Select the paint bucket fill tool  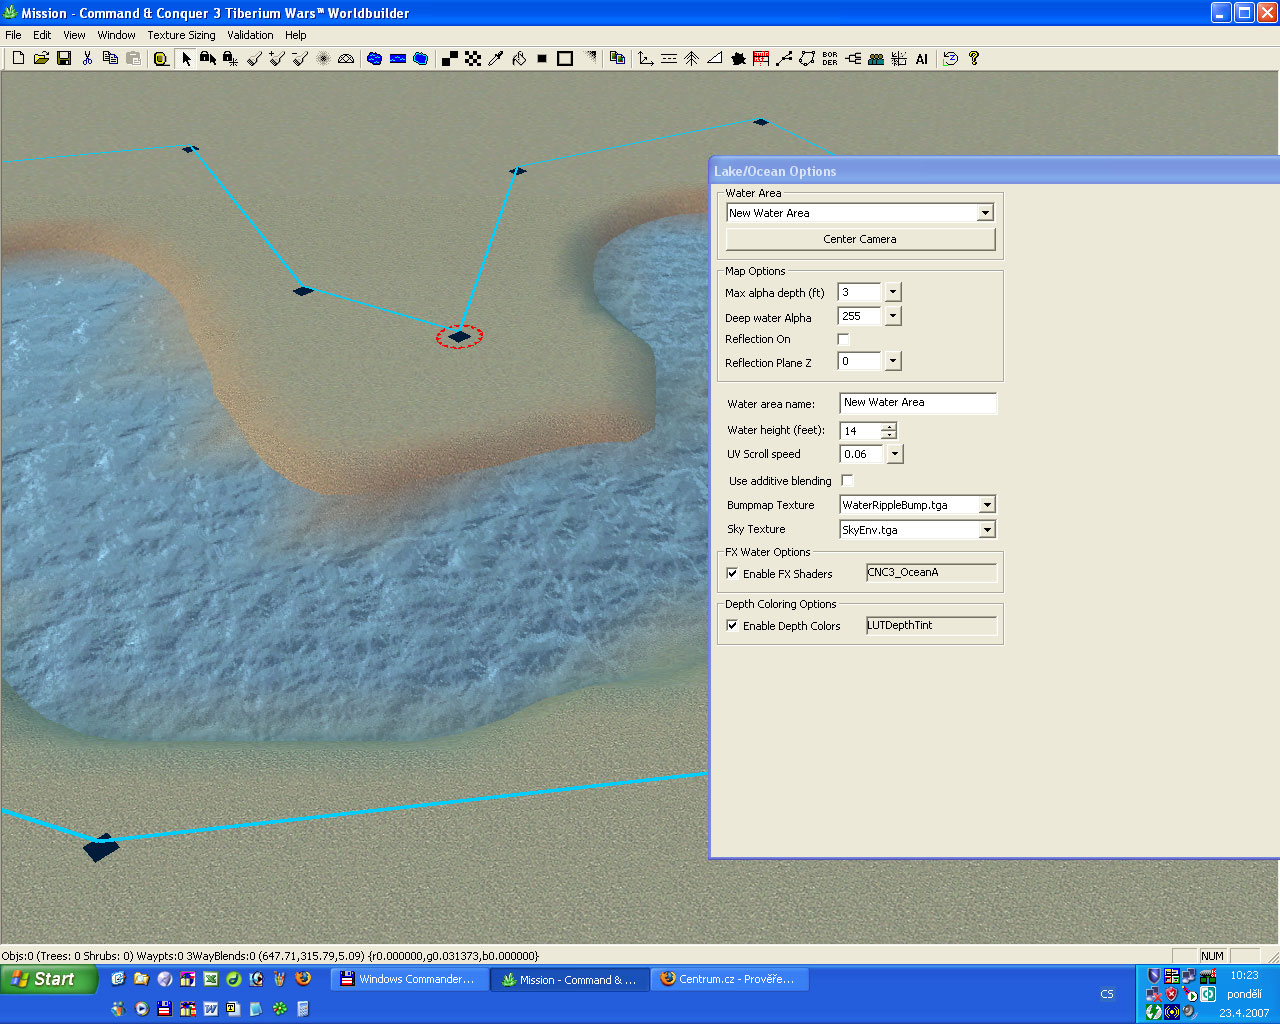[519, 59]
